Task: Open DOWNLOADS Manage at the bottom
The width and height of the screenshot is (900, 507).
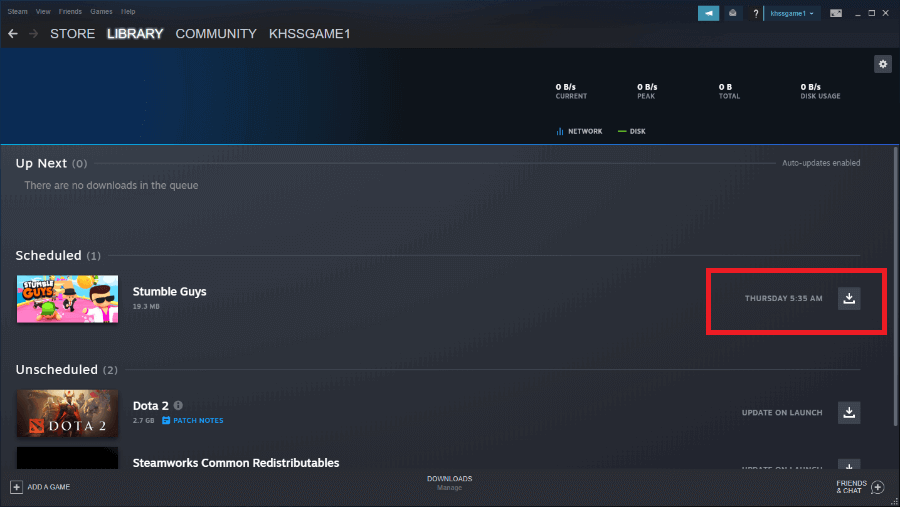Action: (x=449, y=483)
